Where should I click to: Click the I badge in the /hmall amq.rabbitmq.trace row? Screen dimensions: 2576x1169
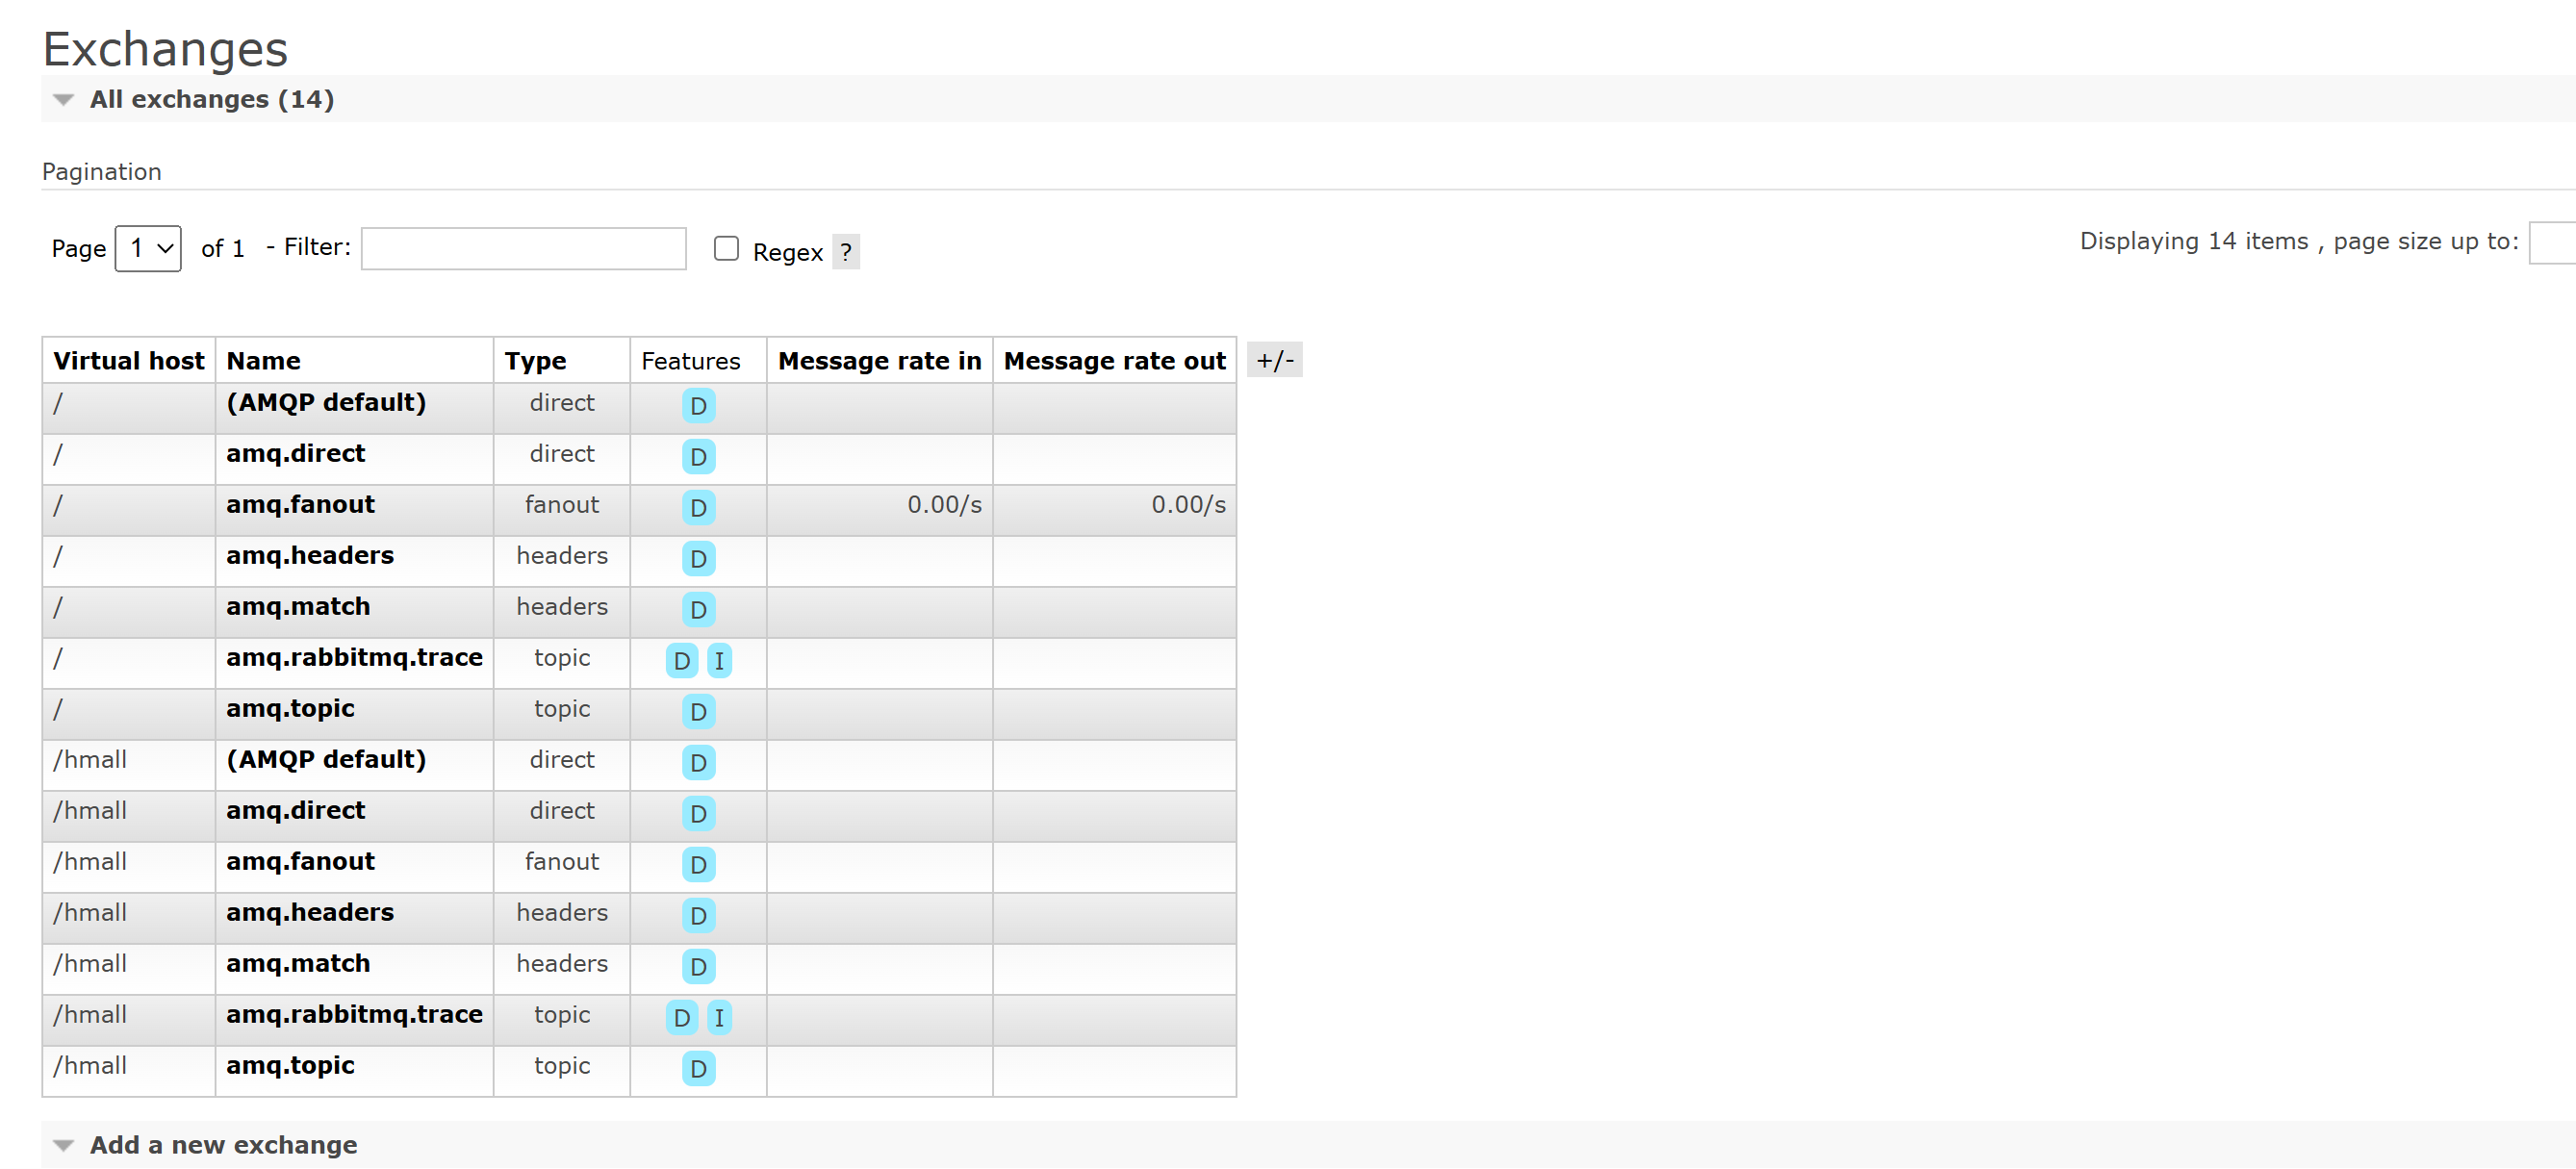tap(719, 1018)
